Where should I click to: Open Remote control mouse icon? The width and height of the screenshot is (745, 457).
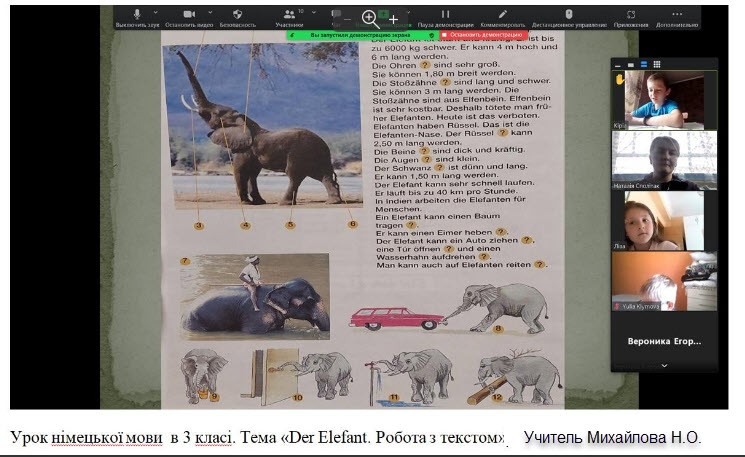point(569,15)
